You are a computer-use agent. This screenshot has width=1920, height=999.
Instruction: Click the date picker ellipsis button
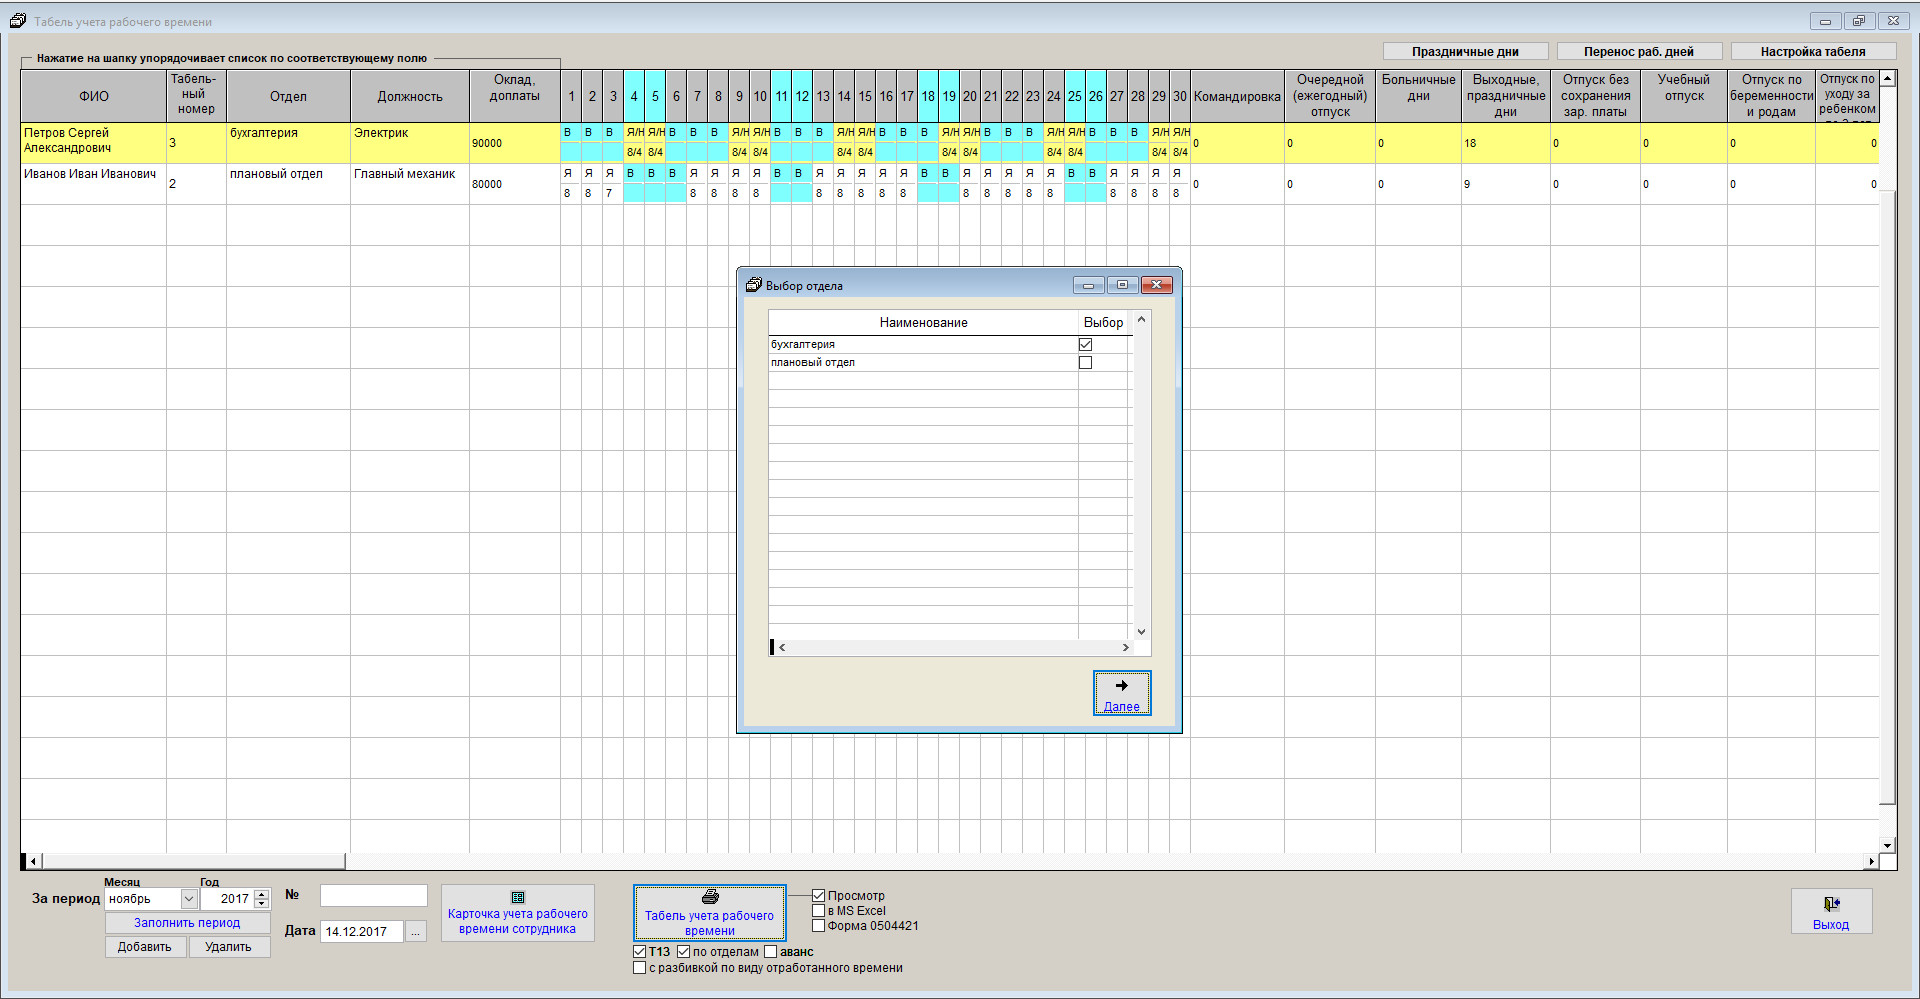click(416, 932)
